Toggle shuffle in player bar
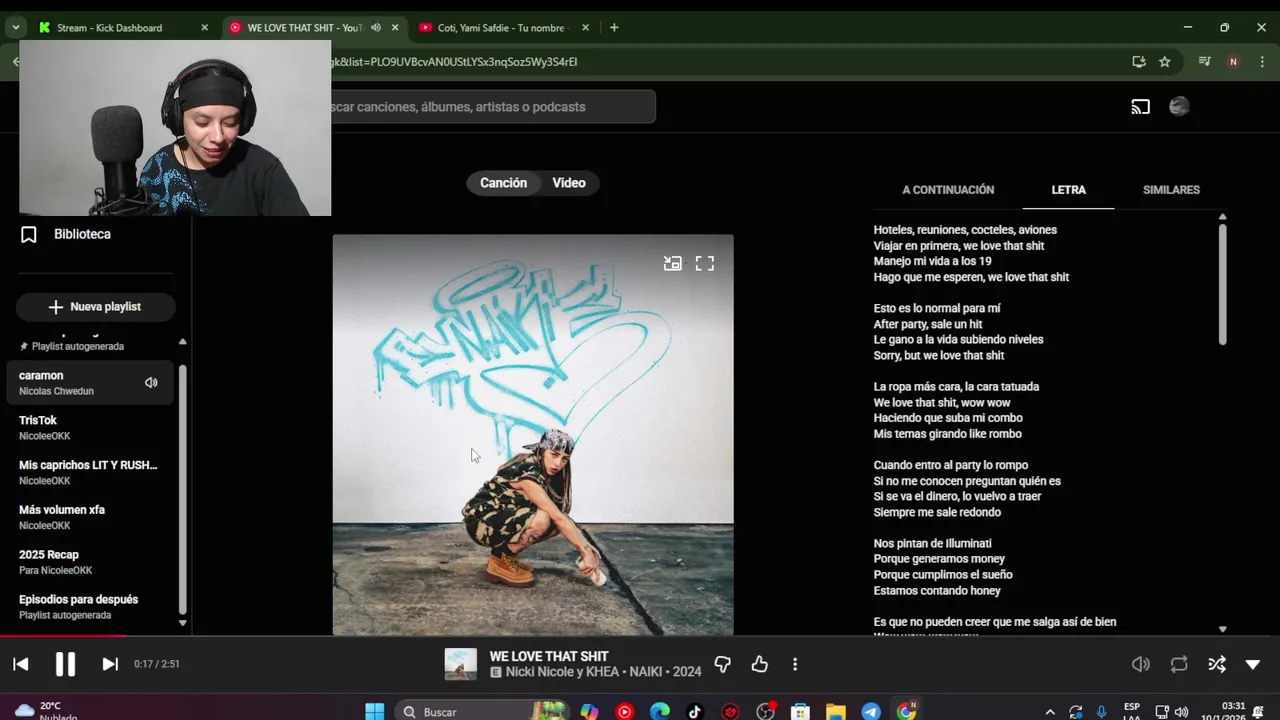1280x720 pixels. click(x=1217, y=664)
